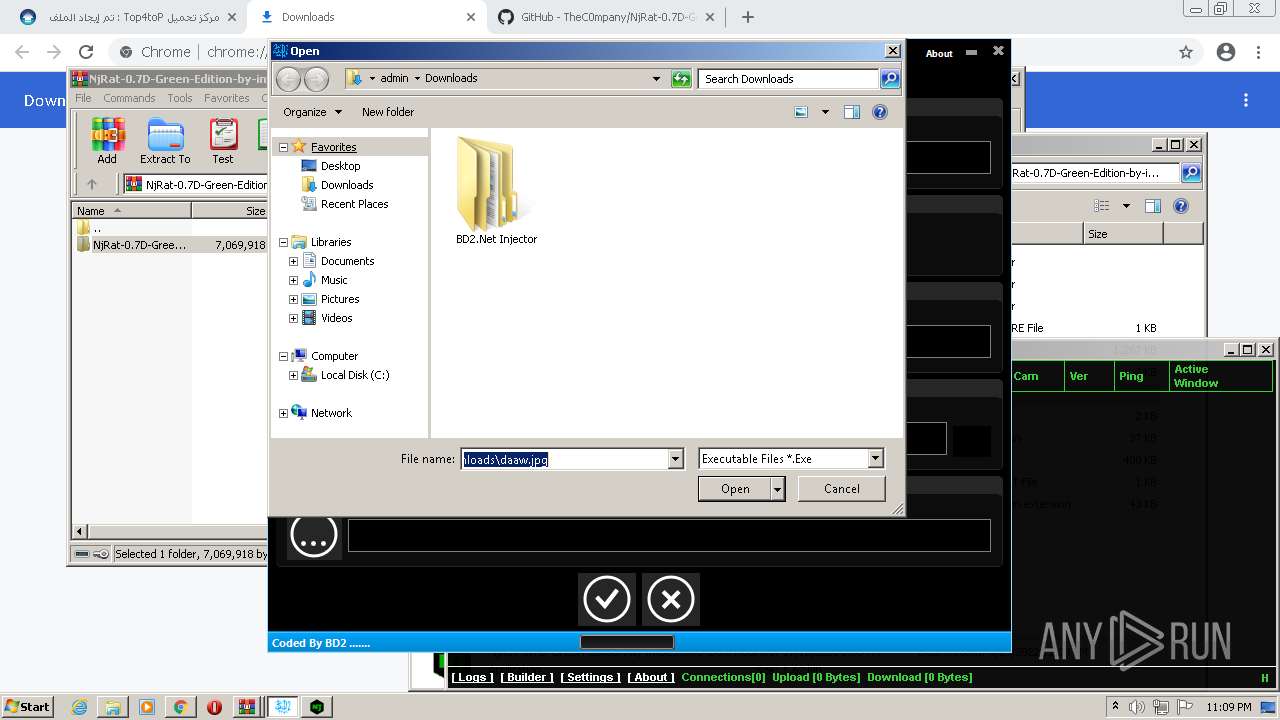Viewport: 1280px width, 720px height.
Task: Refresh the Downloads location in Open dialog
Action: click(x=681, y=79)
